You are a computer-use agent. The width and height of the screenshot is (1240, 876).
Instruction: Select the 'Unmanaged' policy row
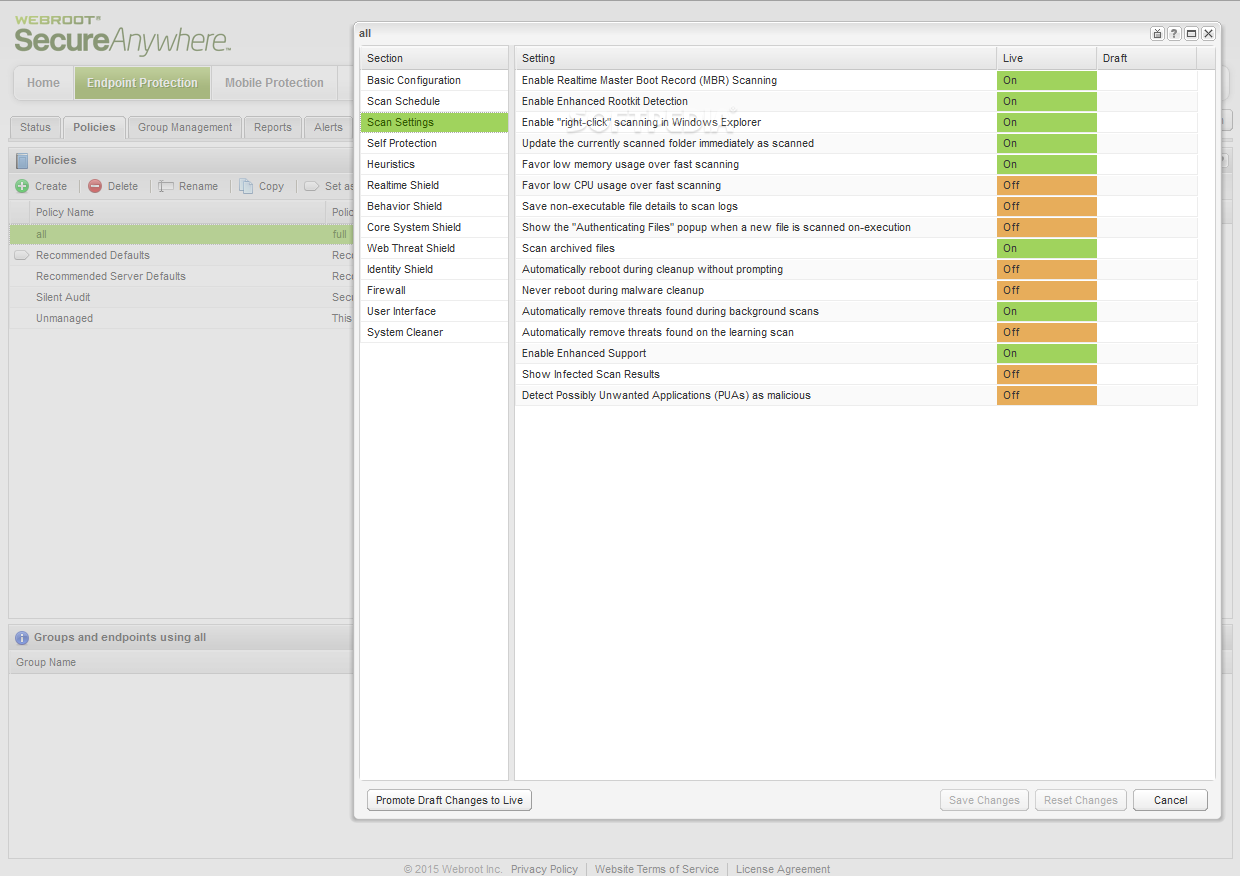click(181, 318)
